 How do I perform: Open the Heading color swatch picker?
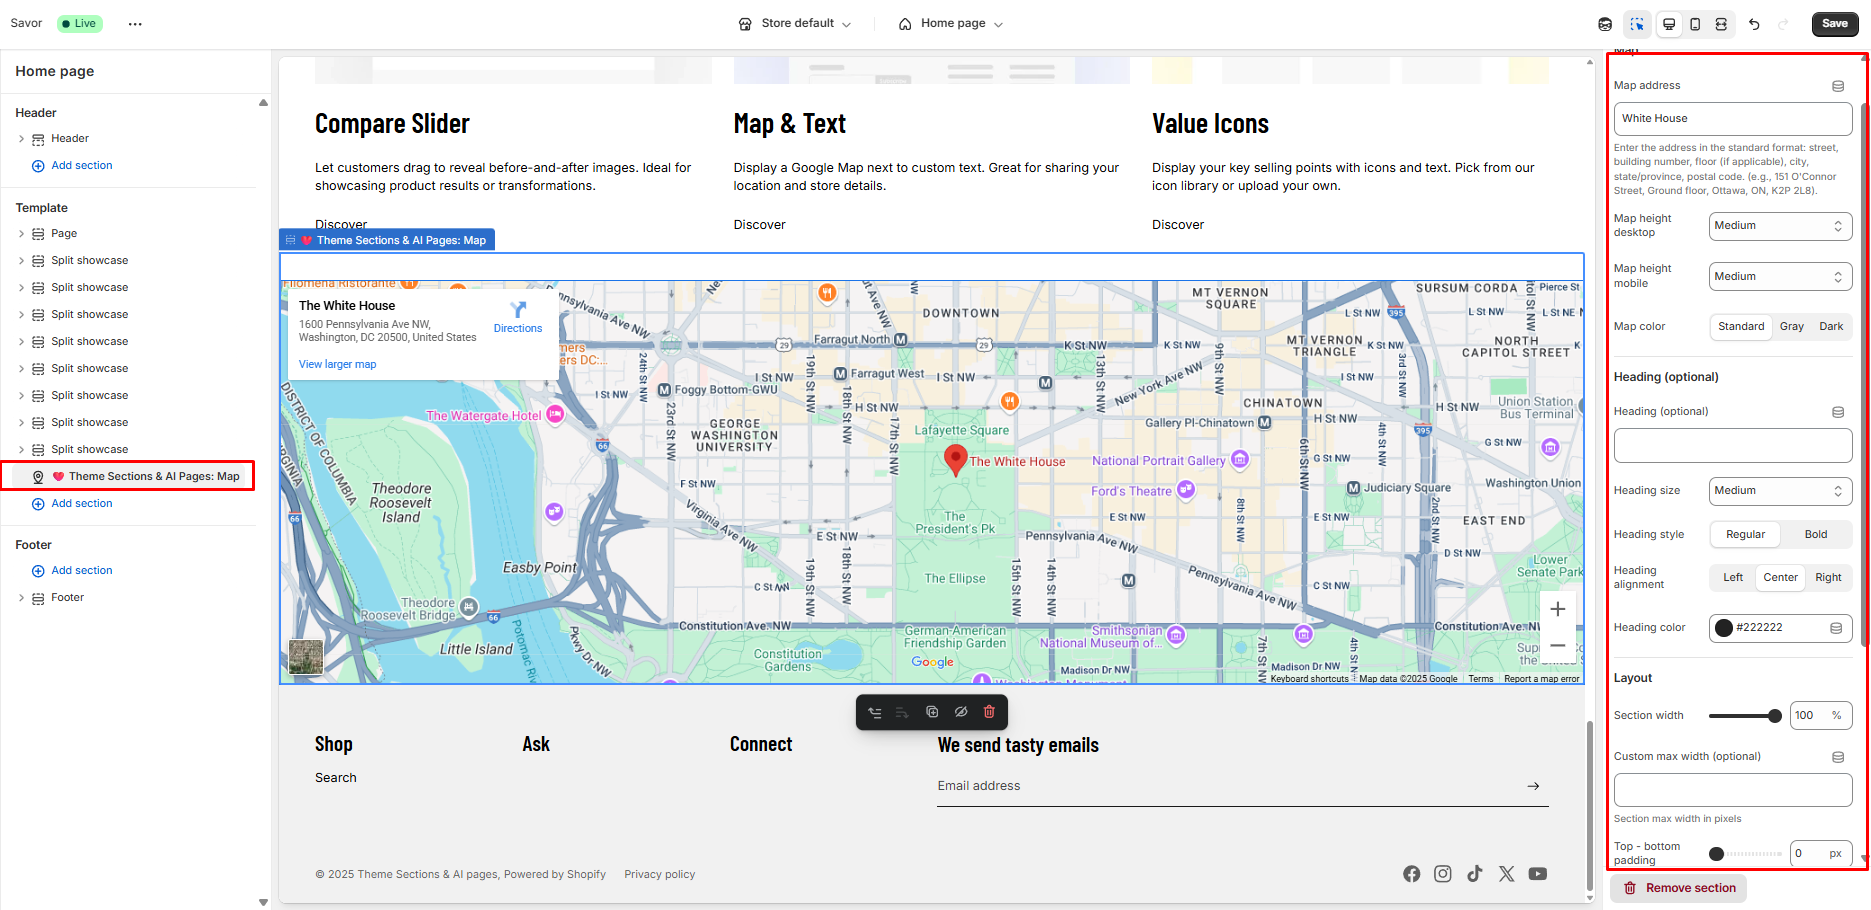1724,628
